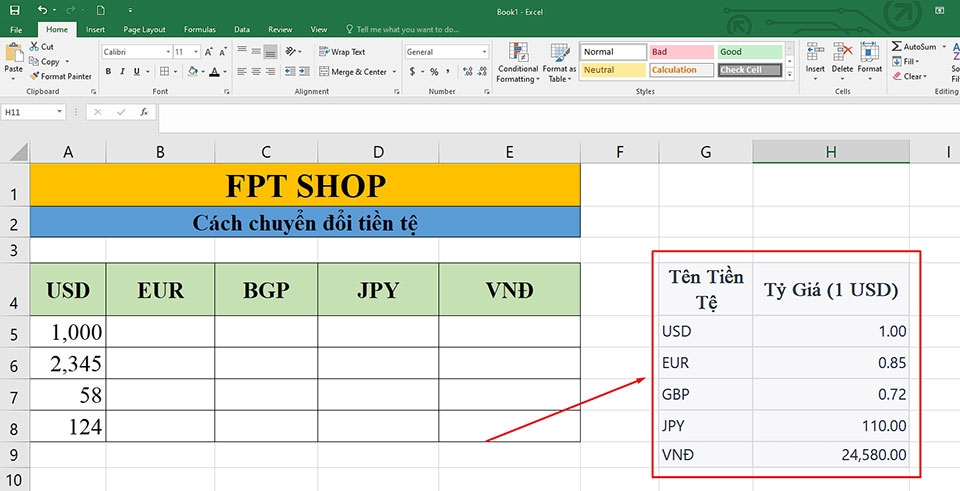The height and width of the screenshot is (491, 960).
Task: Activate the Format Painter brush
Action: click(x=34, y=77)
